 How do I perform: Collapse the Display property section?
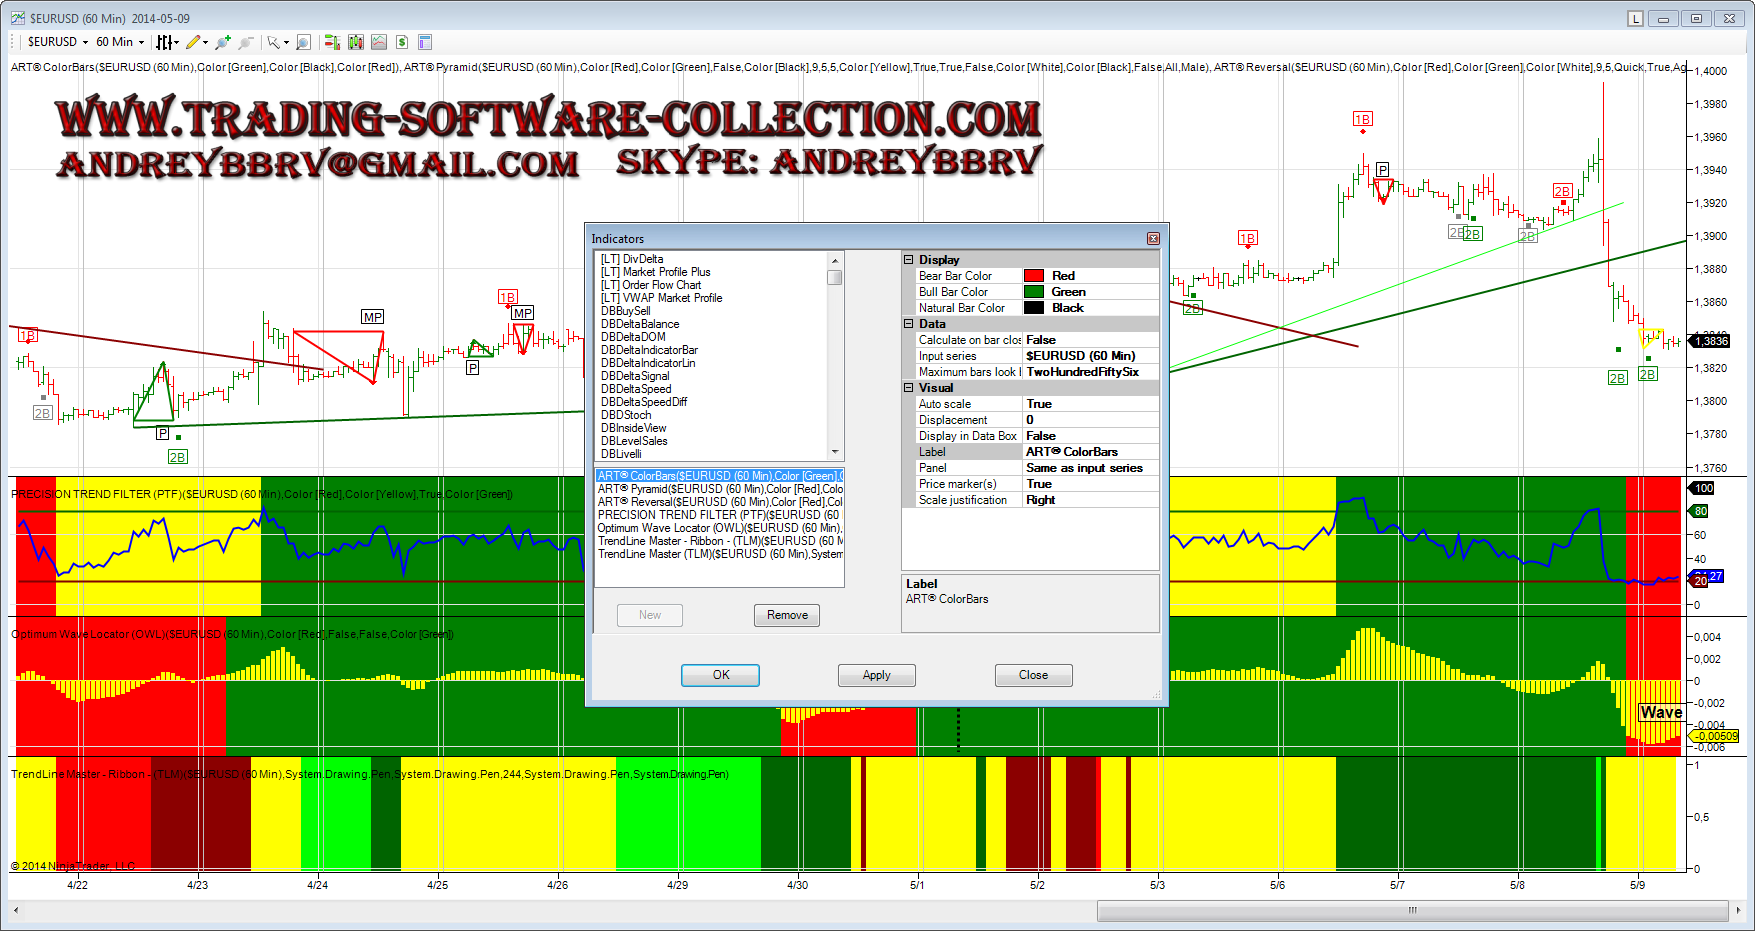pos(909,260)
